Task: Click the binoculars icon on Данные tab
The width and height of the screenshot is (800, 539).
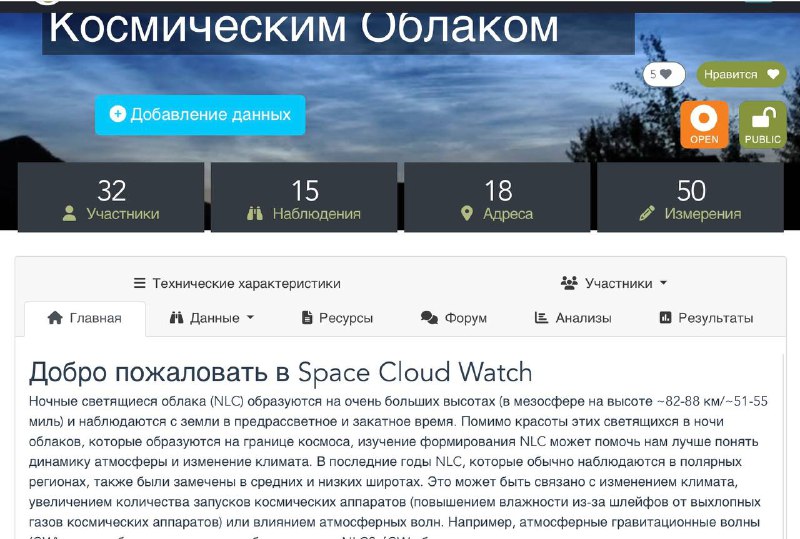Action: (177, 317)
